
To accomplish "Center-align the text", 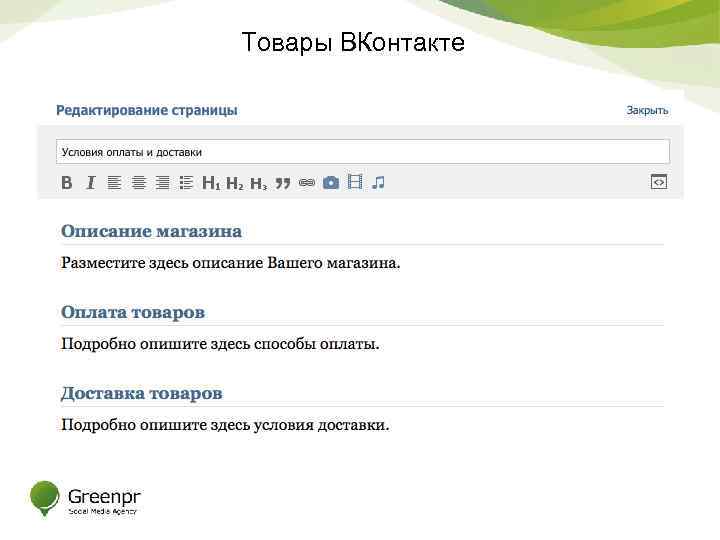I will point(139,183).
